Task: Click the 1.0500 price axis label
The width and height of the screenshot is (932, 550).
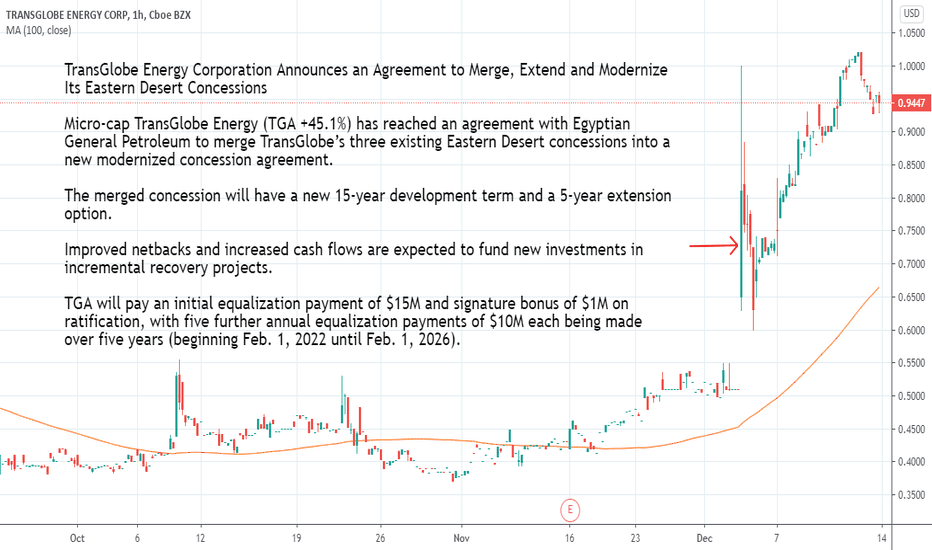Action: (911, 33)
